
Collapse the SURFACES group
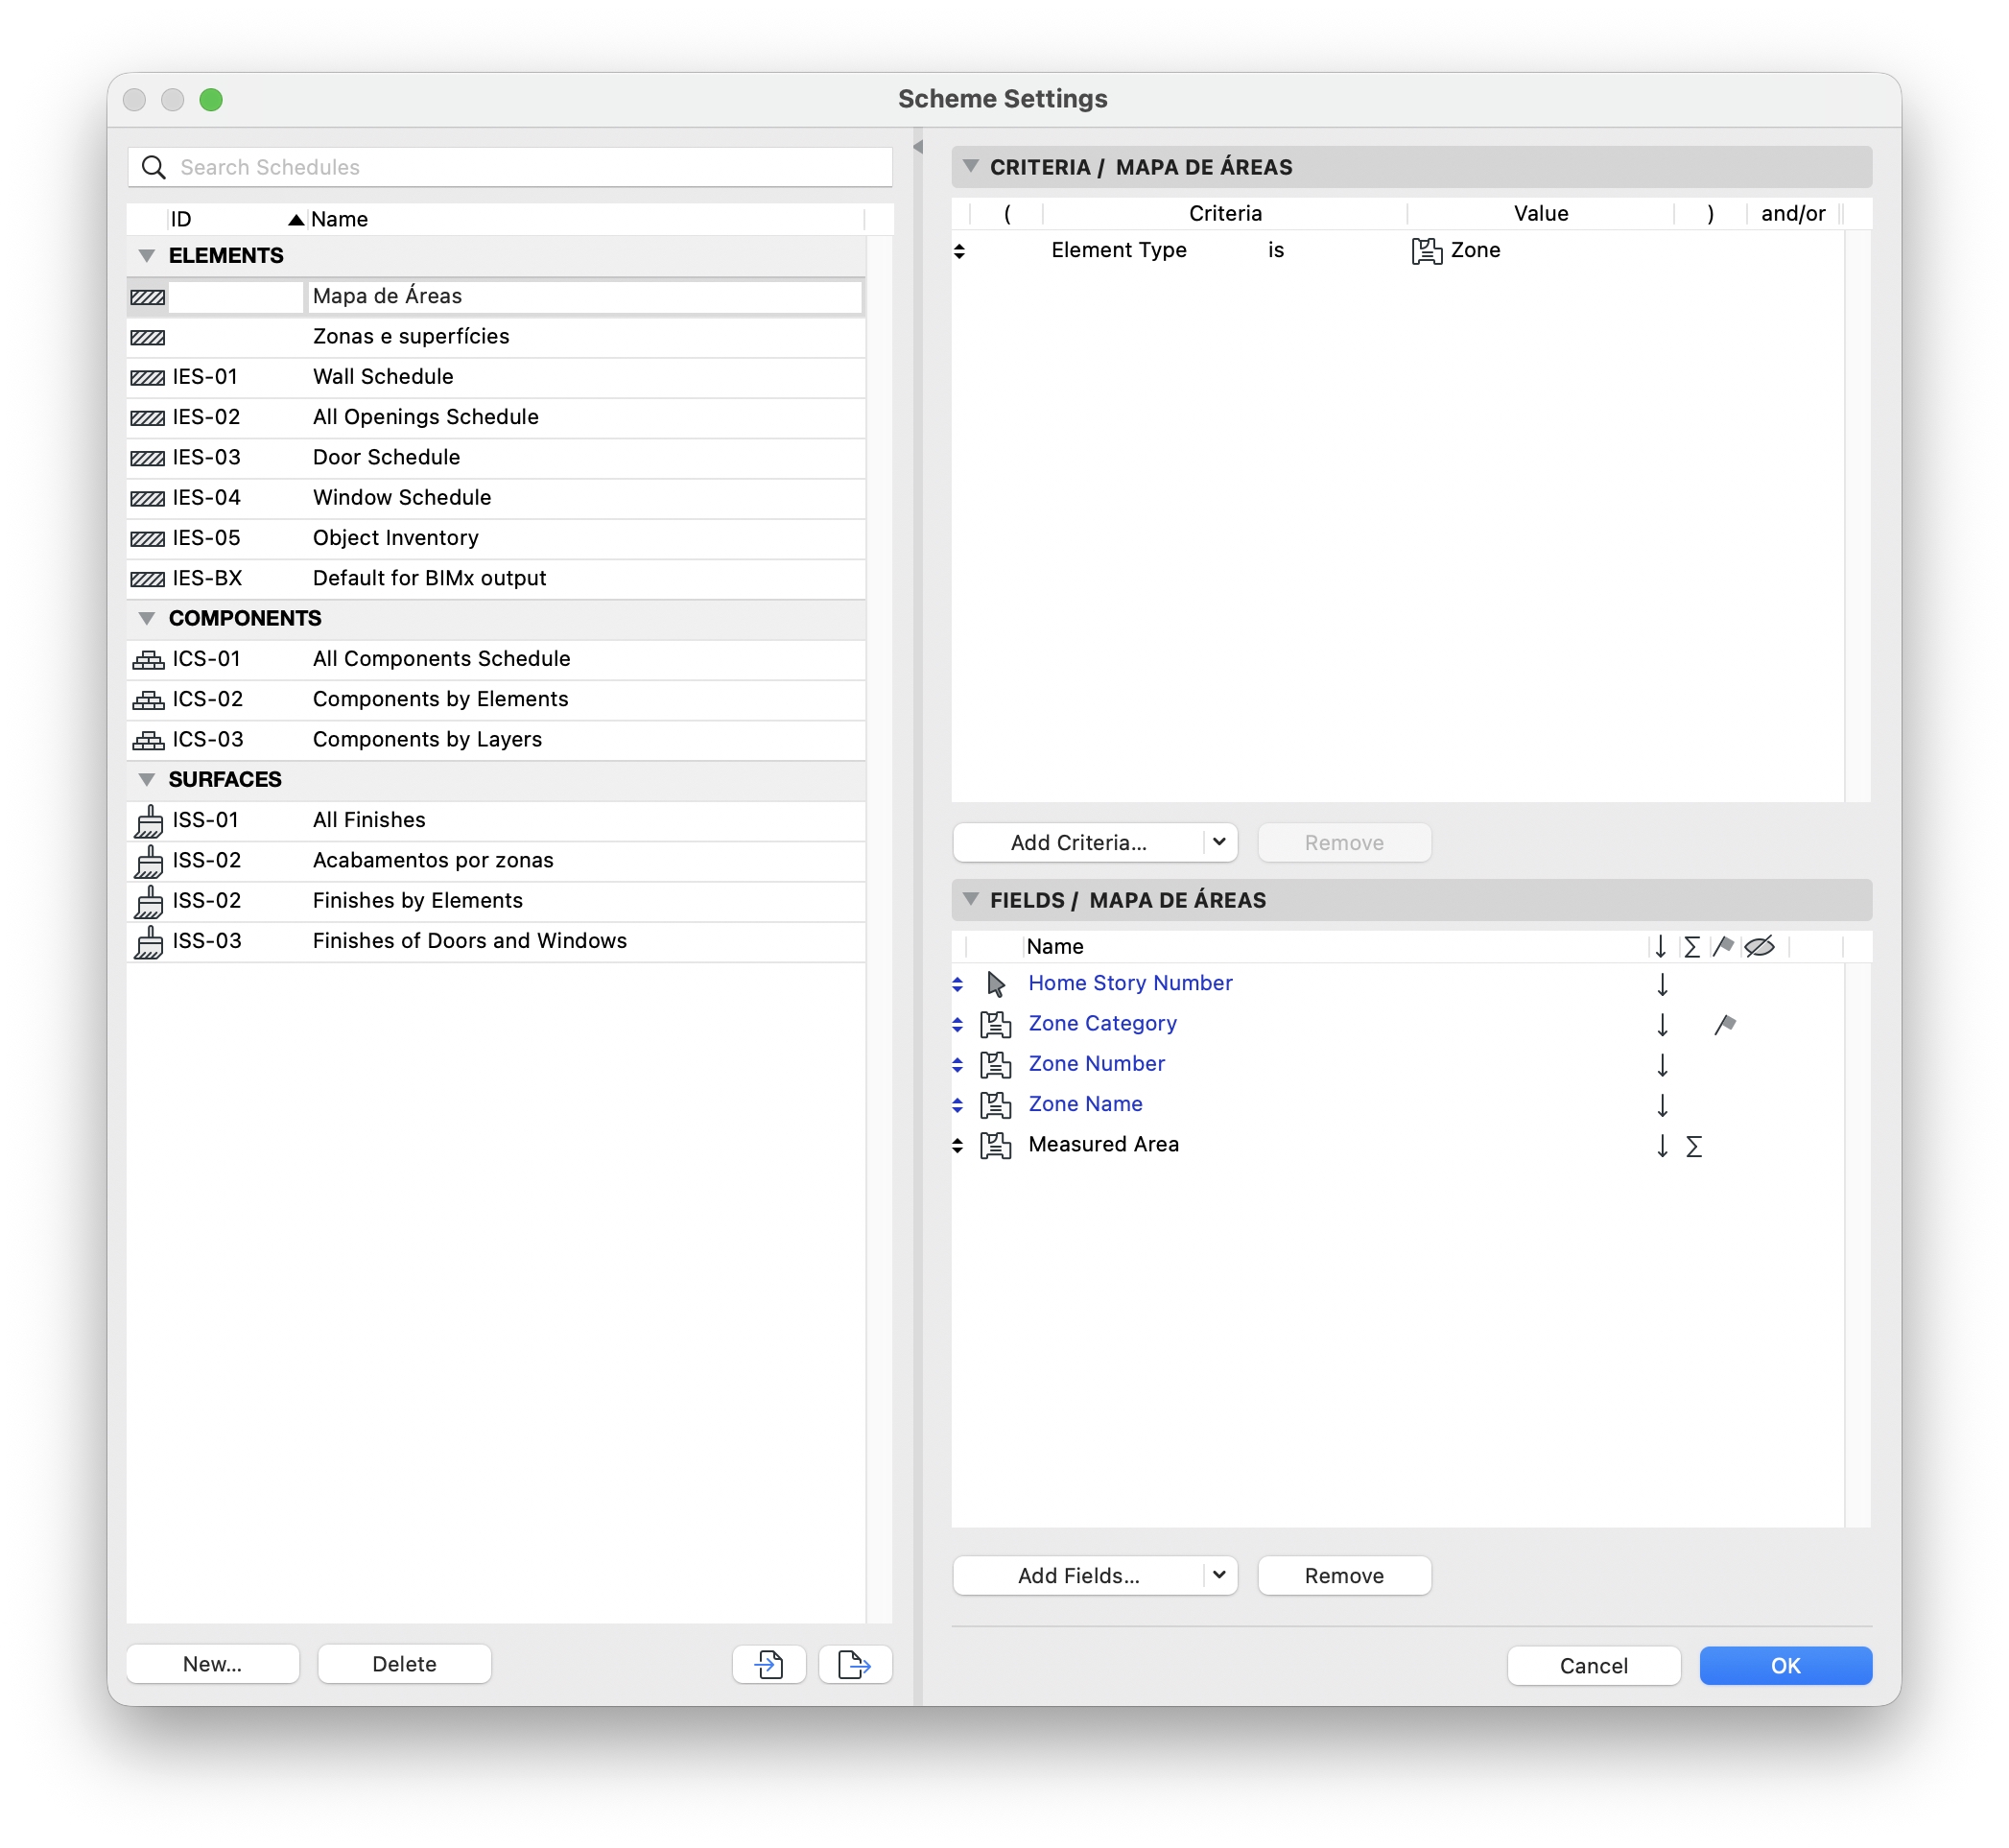point(147,780)
